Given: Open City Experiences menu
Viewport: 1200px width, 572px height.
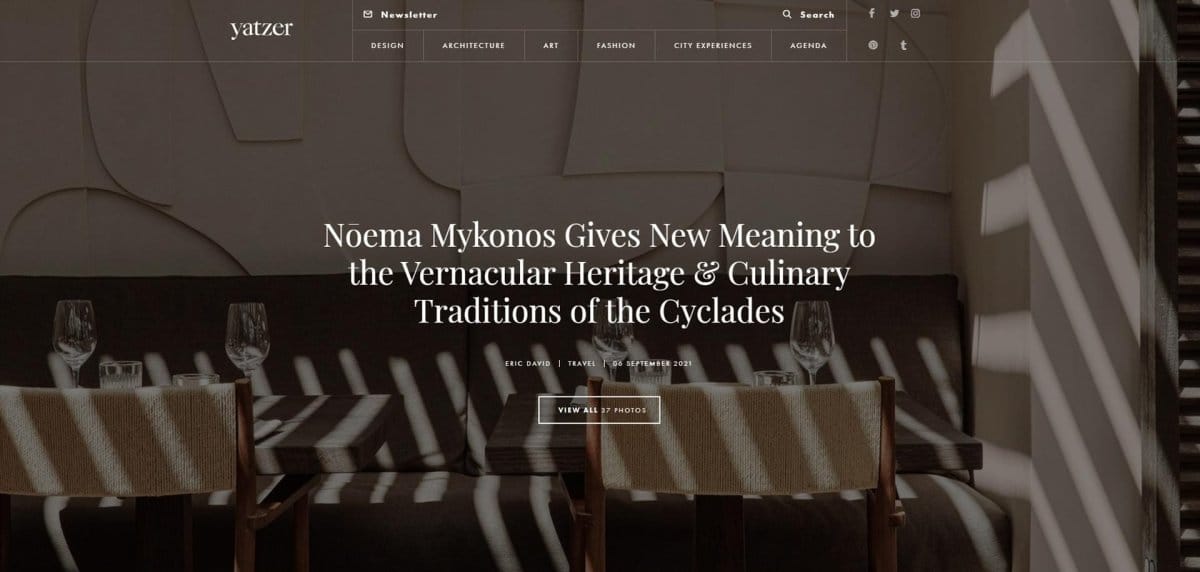Looking at the screenshot, I should point(713,45).
